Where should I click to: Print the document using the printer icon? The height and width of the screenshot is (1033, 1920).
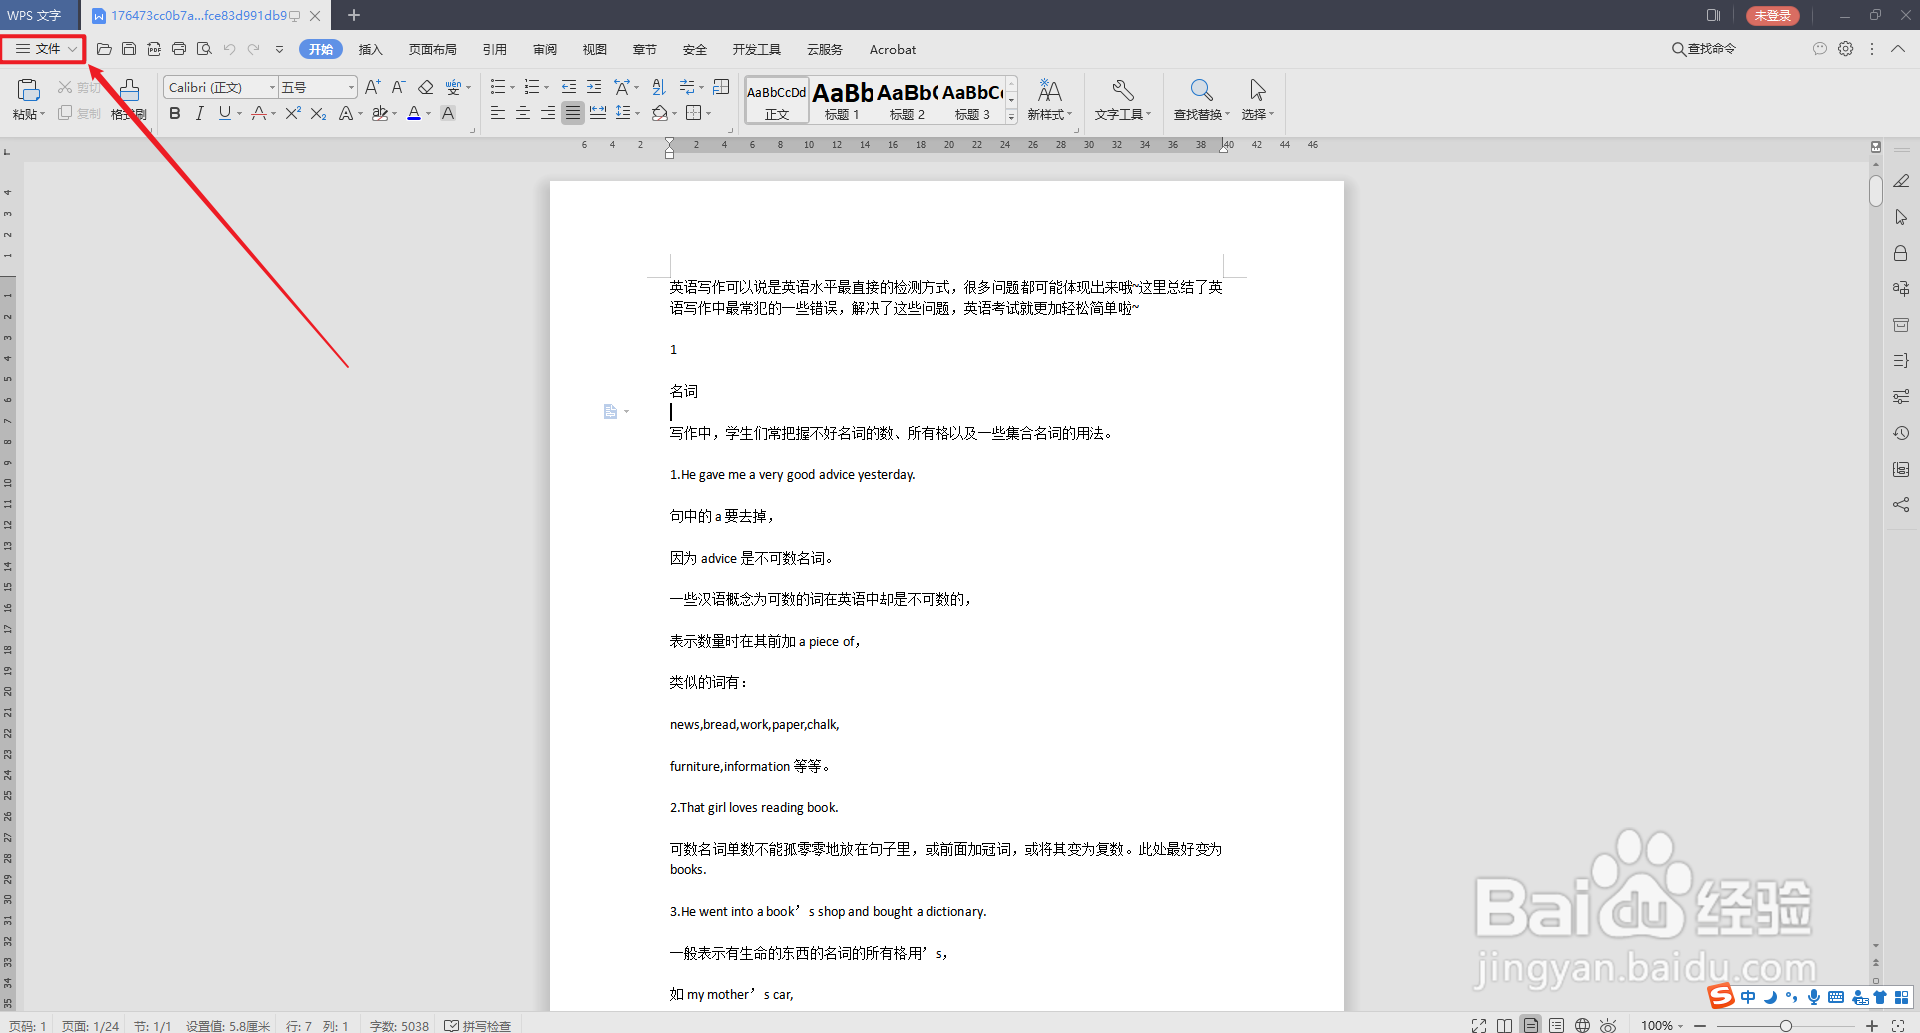(x=179, y=49)
